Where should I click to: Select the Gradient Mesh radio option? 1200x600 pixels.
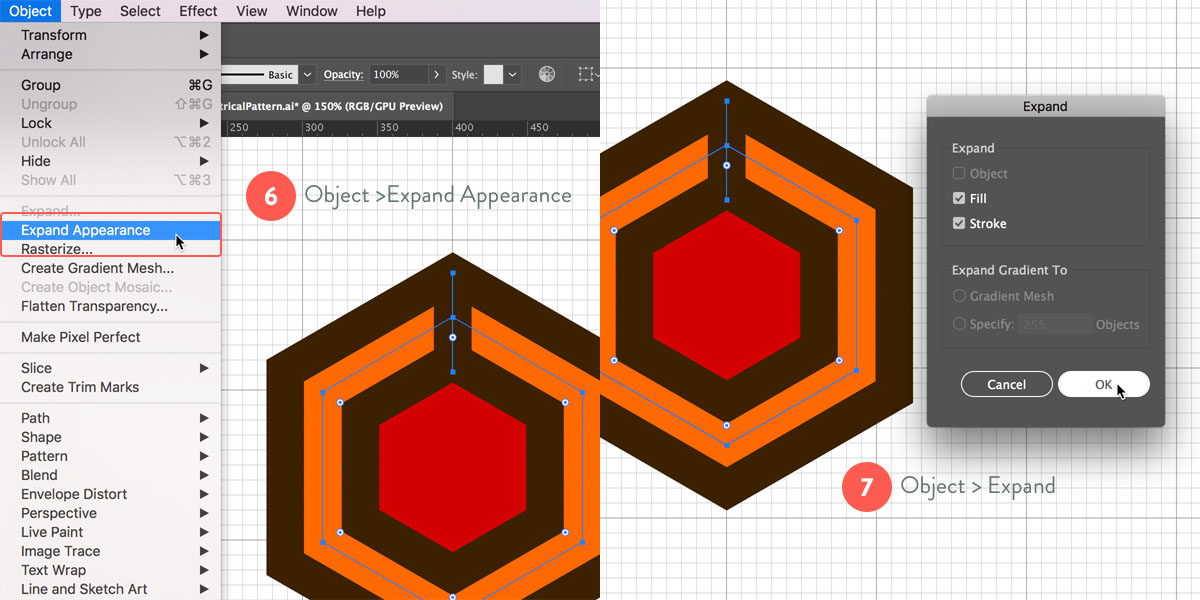(960, 296)
